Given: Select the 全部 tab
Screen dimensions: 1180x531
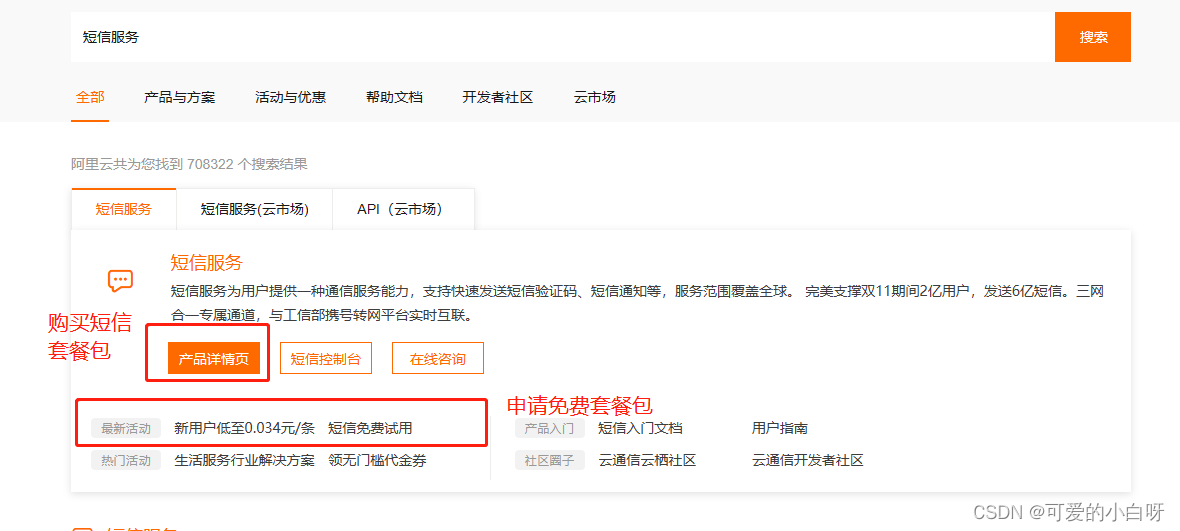Looking at the screenshot, I should [x=90, y=97].
